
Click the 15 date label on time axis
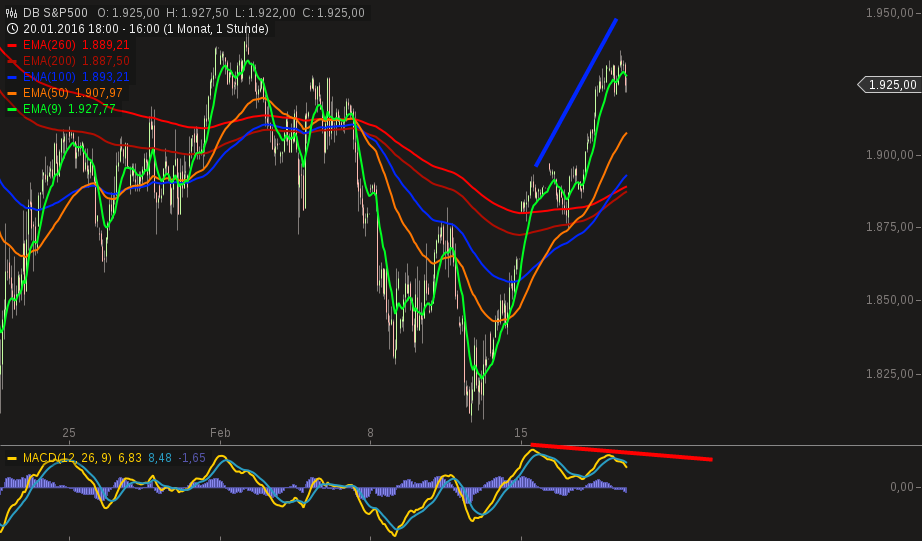click(x=521, y=433)
